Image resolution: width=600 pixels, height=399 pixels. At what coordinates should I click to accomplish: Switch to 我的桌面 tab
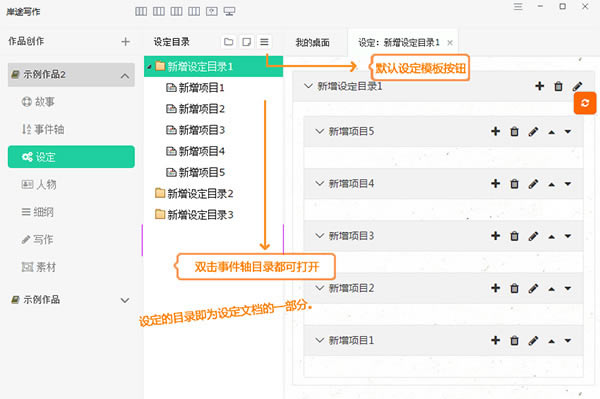coord(312,42)
